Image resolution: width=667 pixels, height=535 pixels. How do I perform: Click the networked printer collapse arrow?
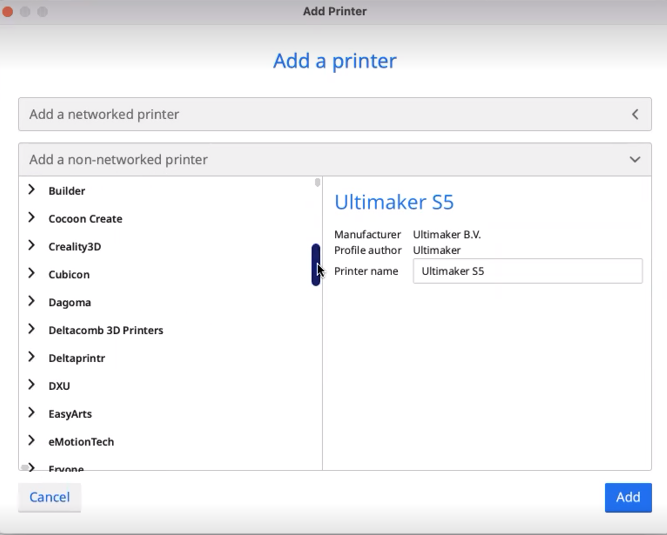coord(635,114)
